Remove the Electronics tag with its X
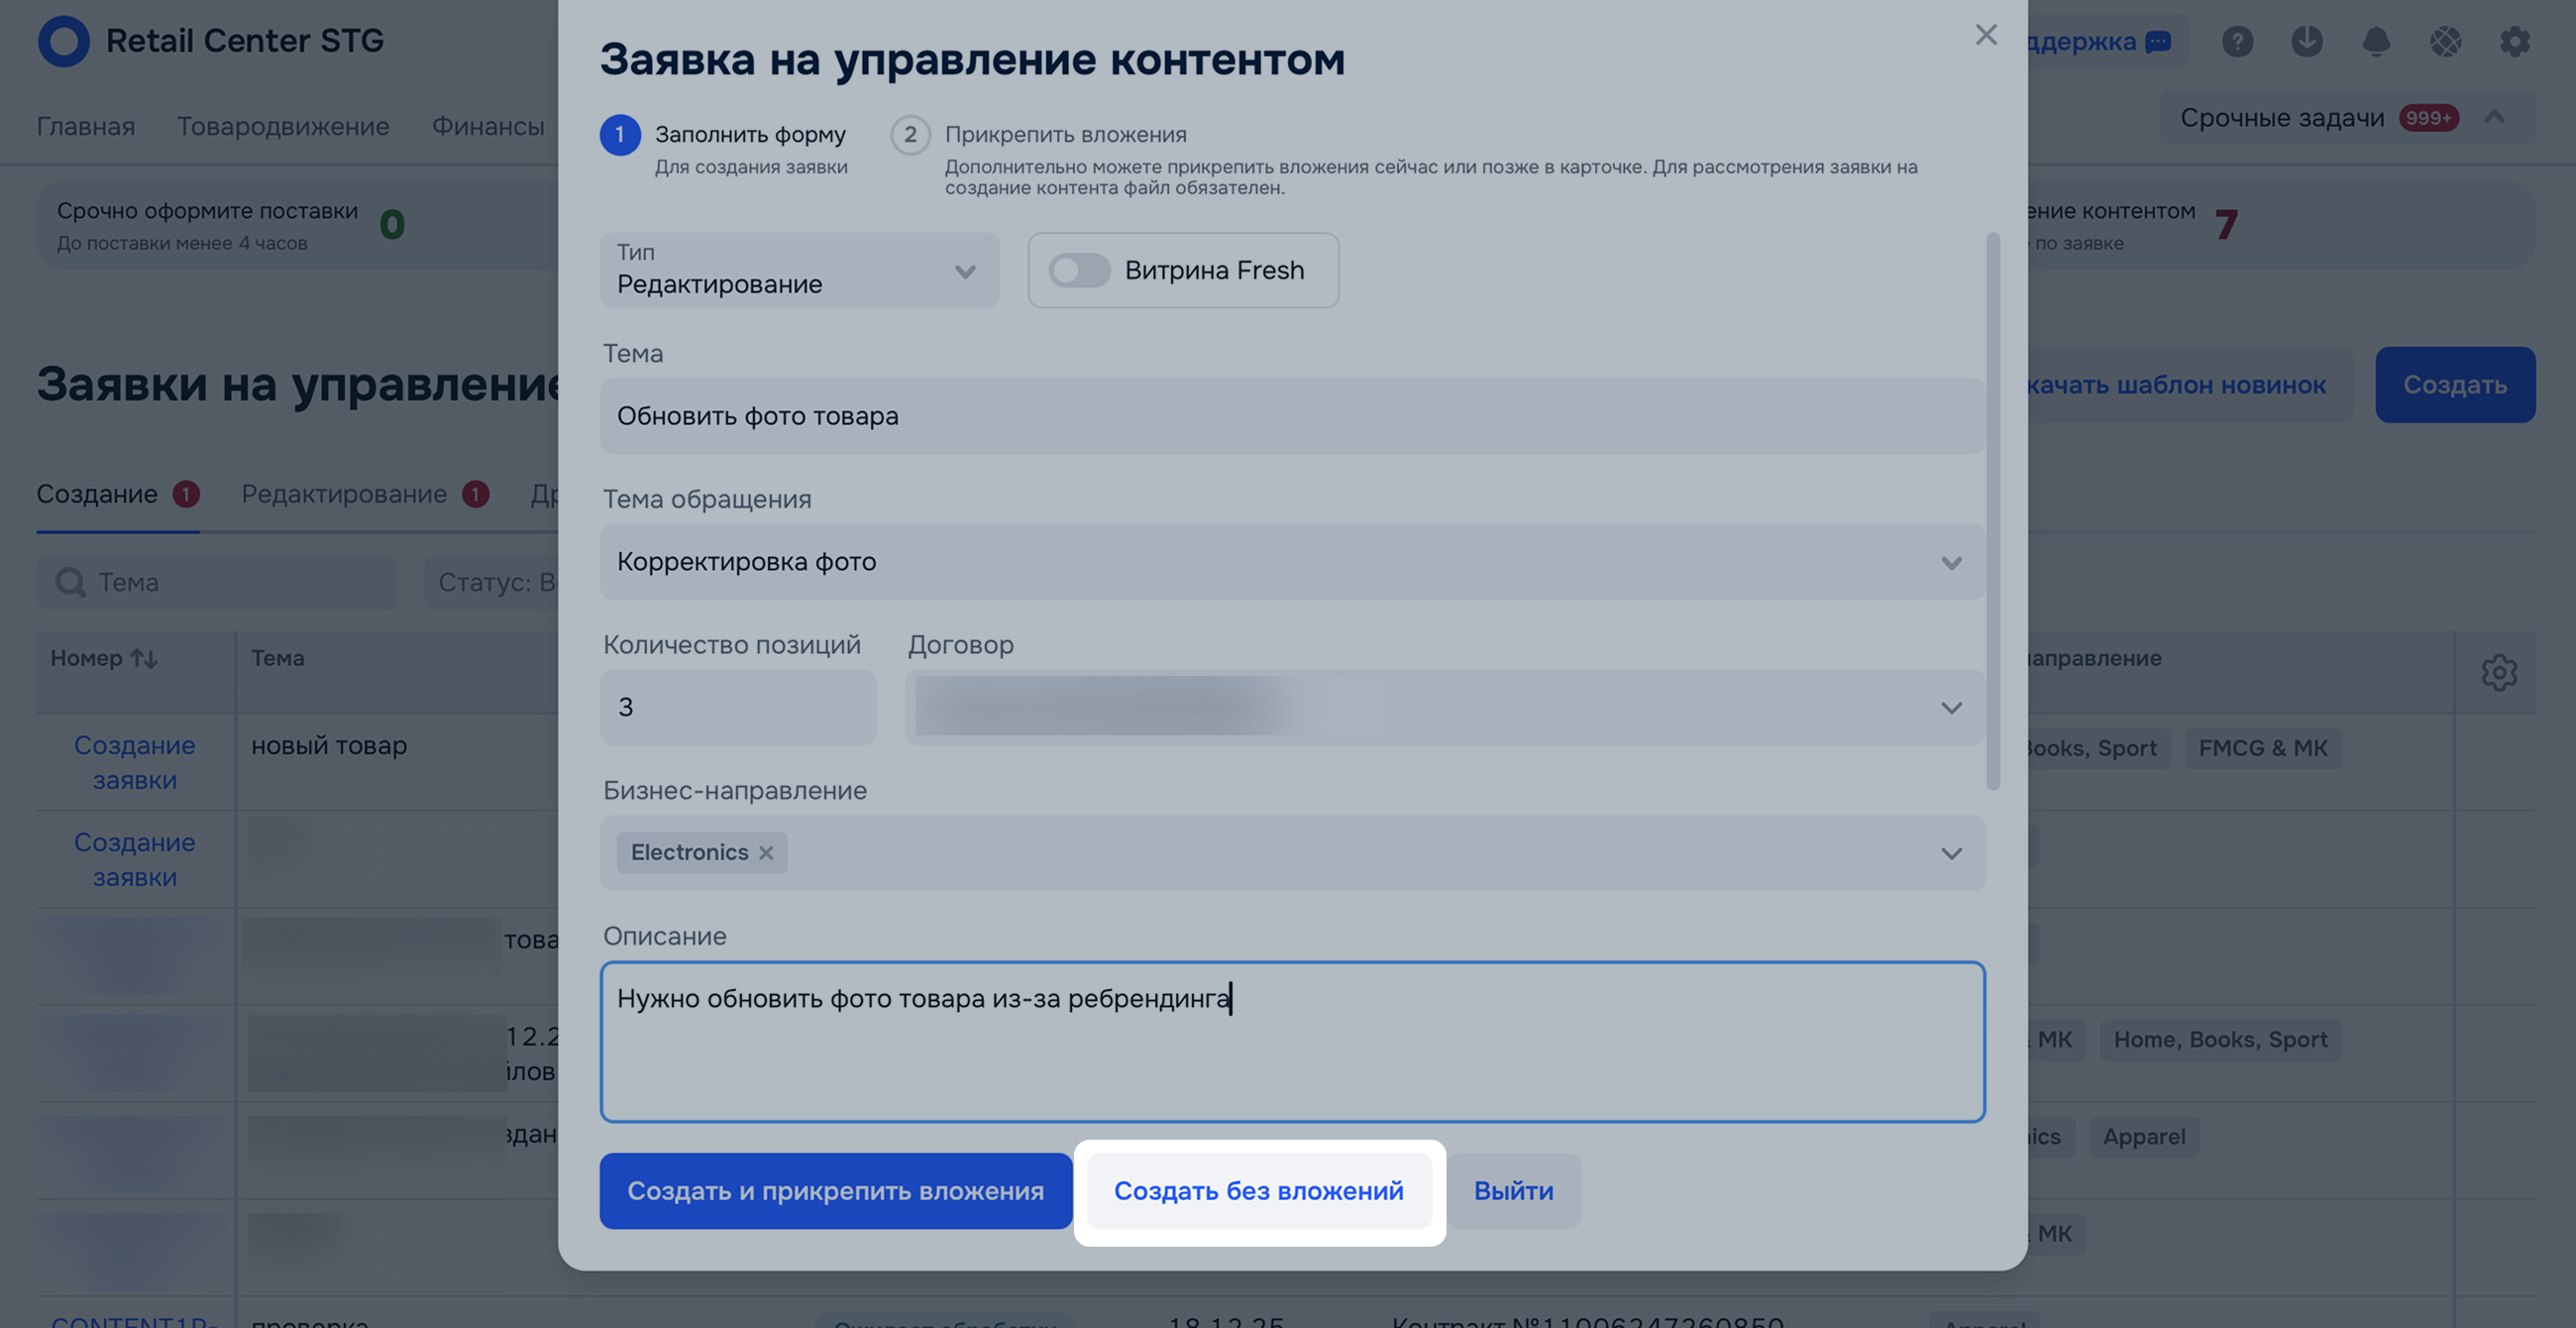Viewport: 2576px width, 1328px height. (x=766, y=853)
